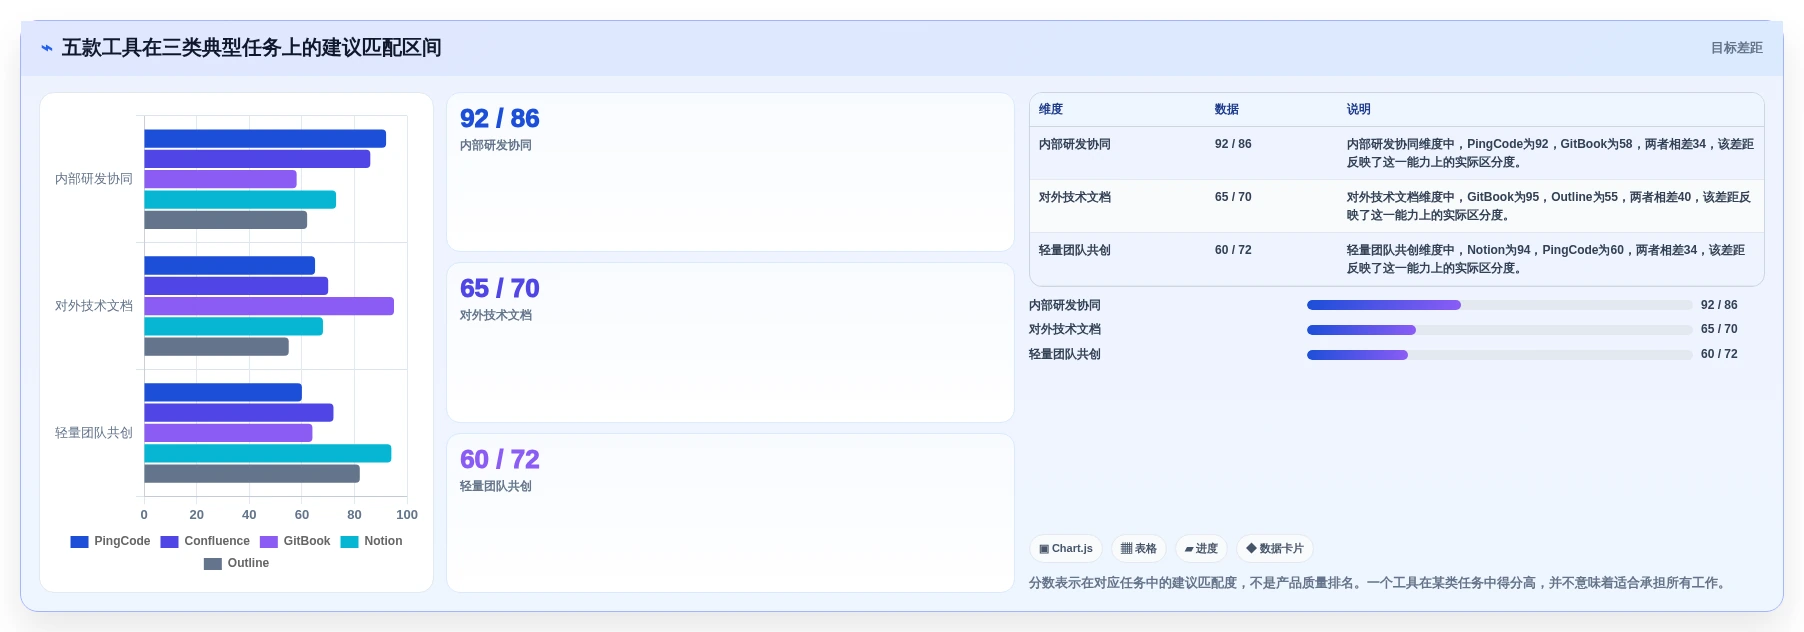The image size is (1804, 632).
Task: Toggle Outline legend item
Action: tap(236, 563)
